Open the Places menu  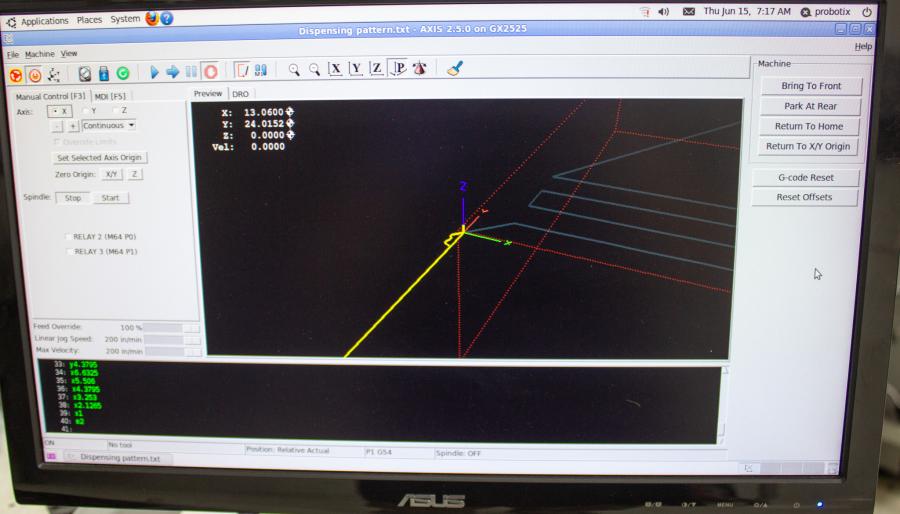click(x=89, y=20)
